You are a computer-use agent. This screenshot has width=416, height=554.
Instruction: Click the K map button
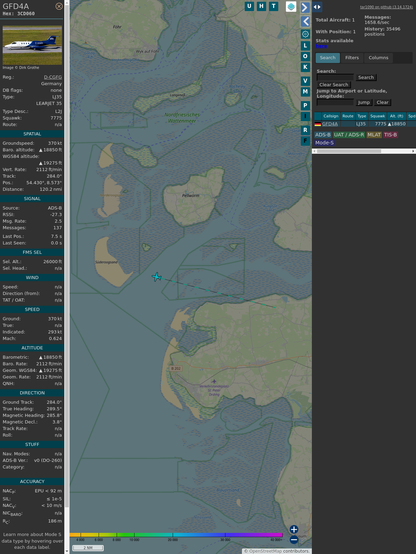[305, 67]
